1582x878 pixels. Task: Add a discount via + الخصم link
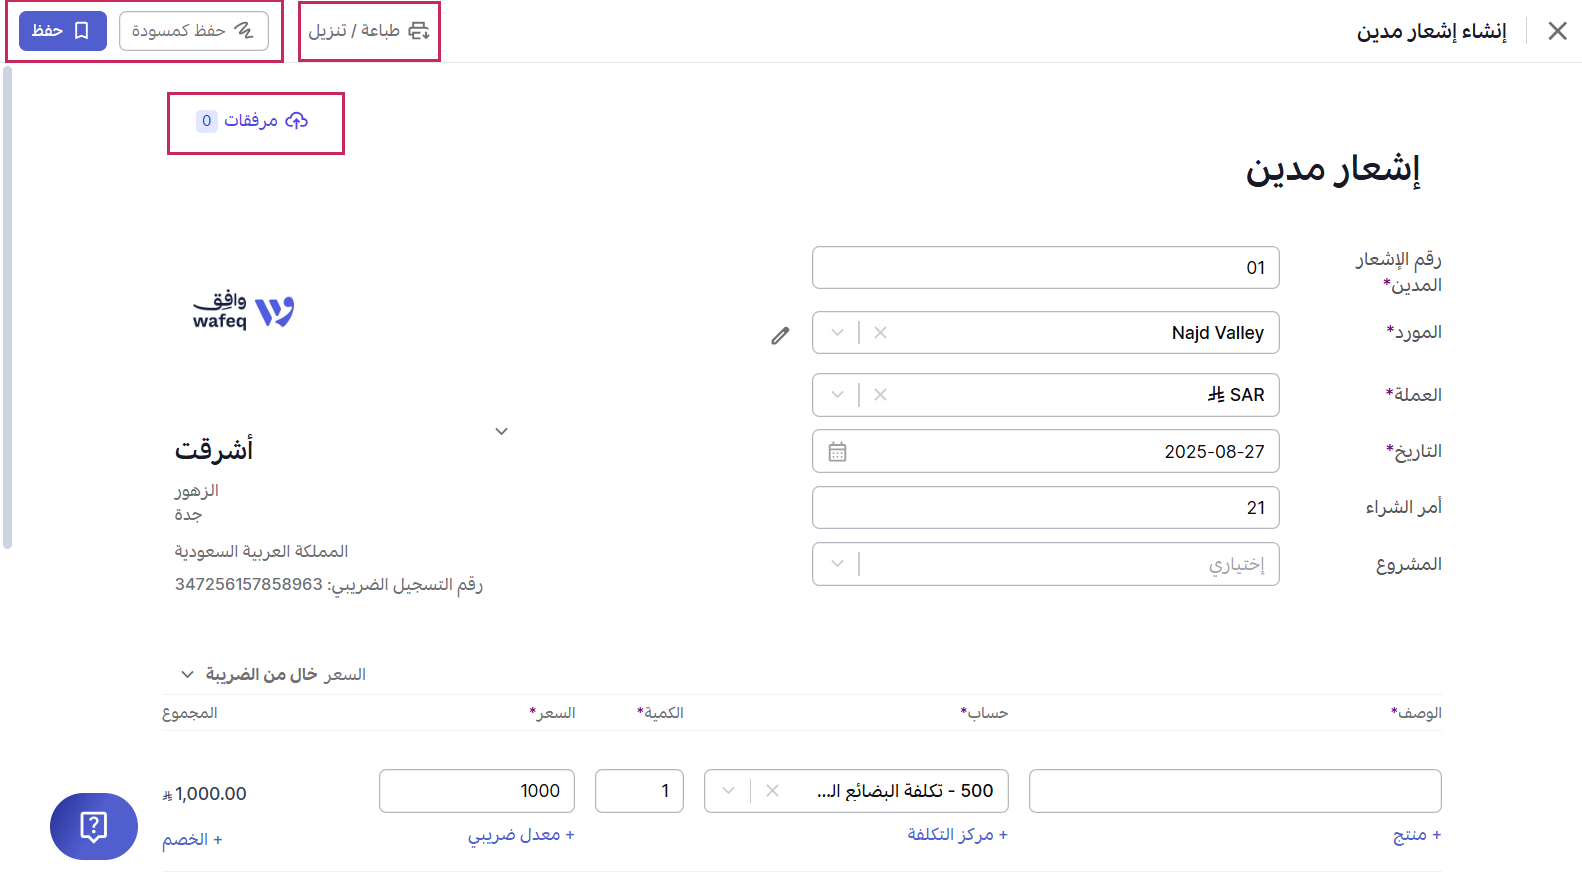[192, 840]
